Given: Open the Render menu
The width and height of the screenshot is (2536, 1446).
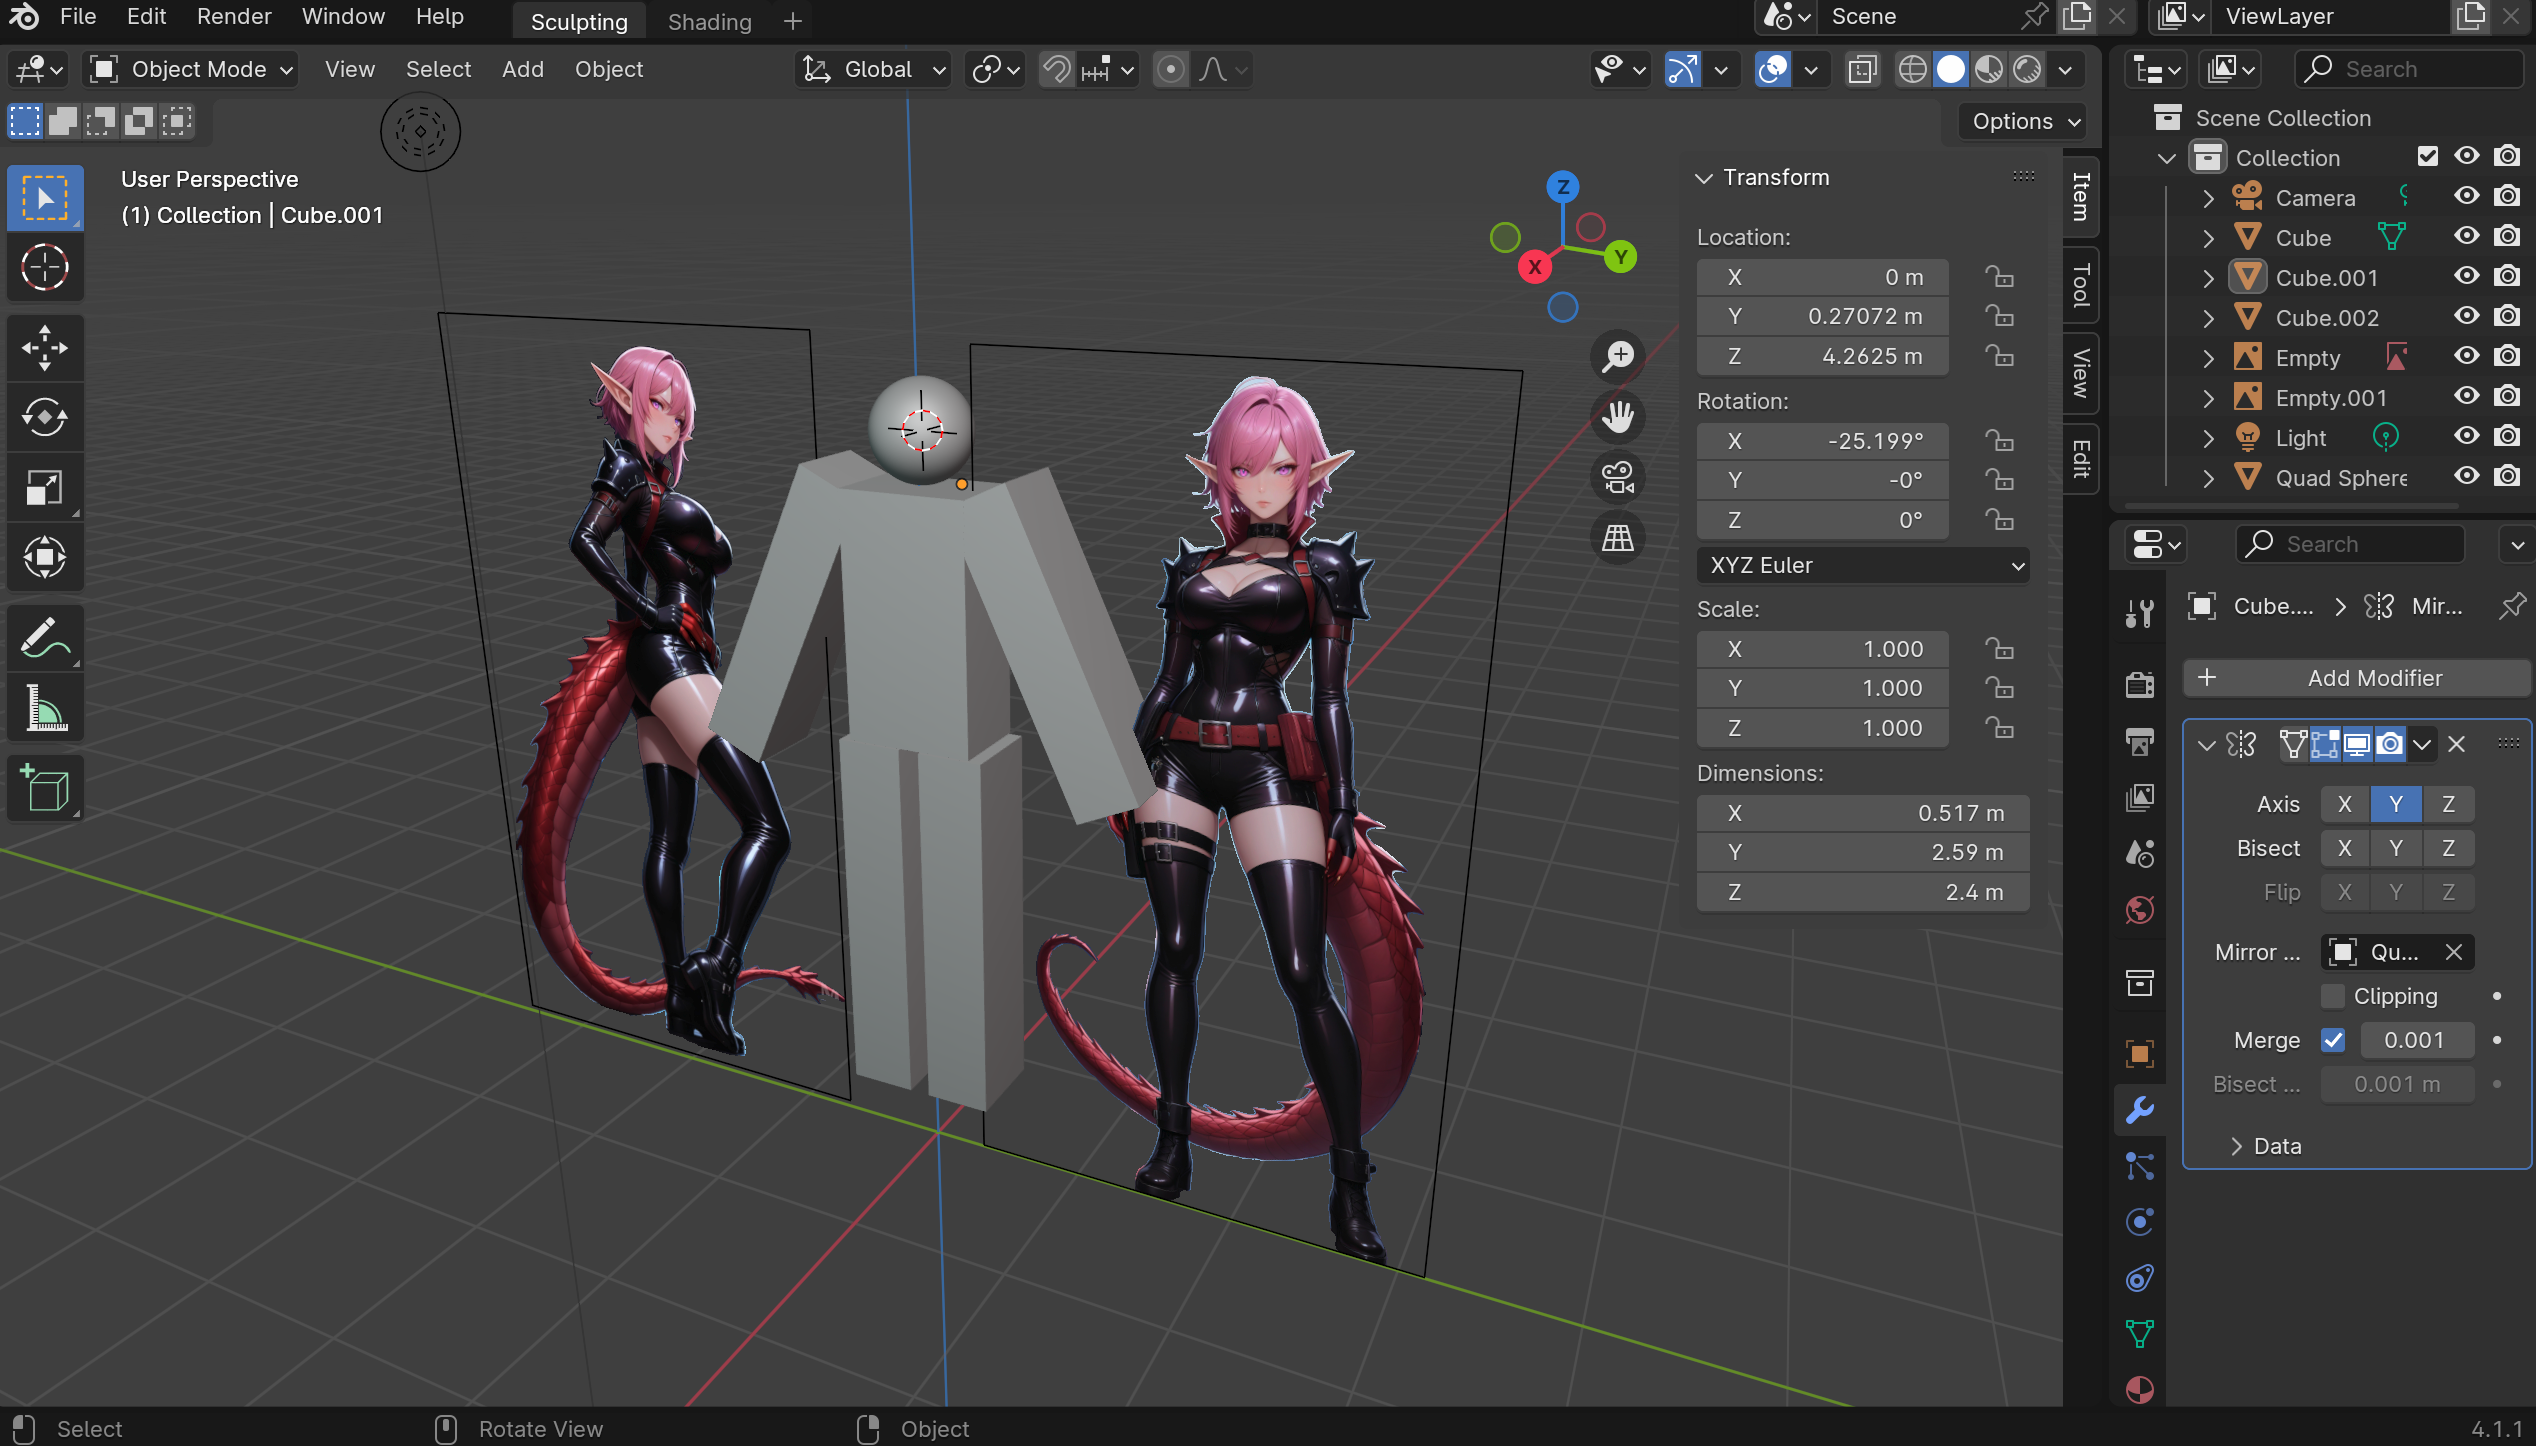Looking at the screenshot, I should tap(234, 17).
